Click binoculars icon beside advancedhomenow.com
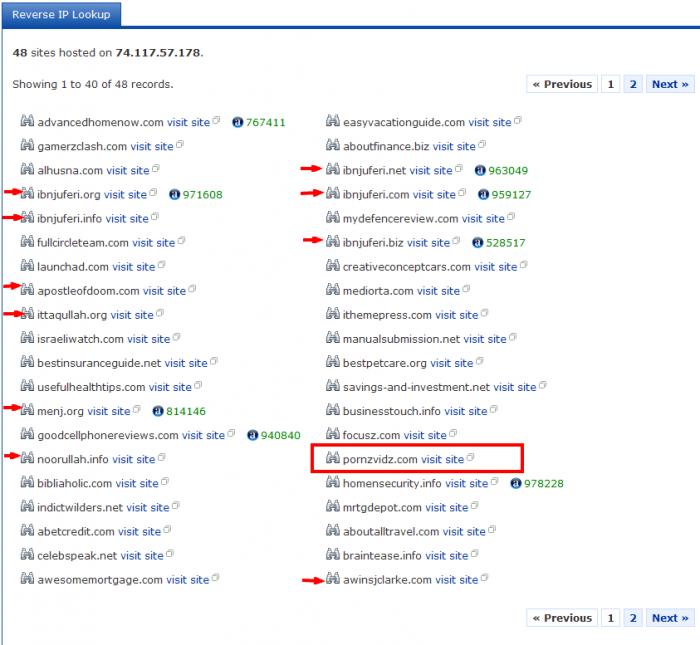Image resolution: width=700 pixels, height=645 pixels. [27, 121]
